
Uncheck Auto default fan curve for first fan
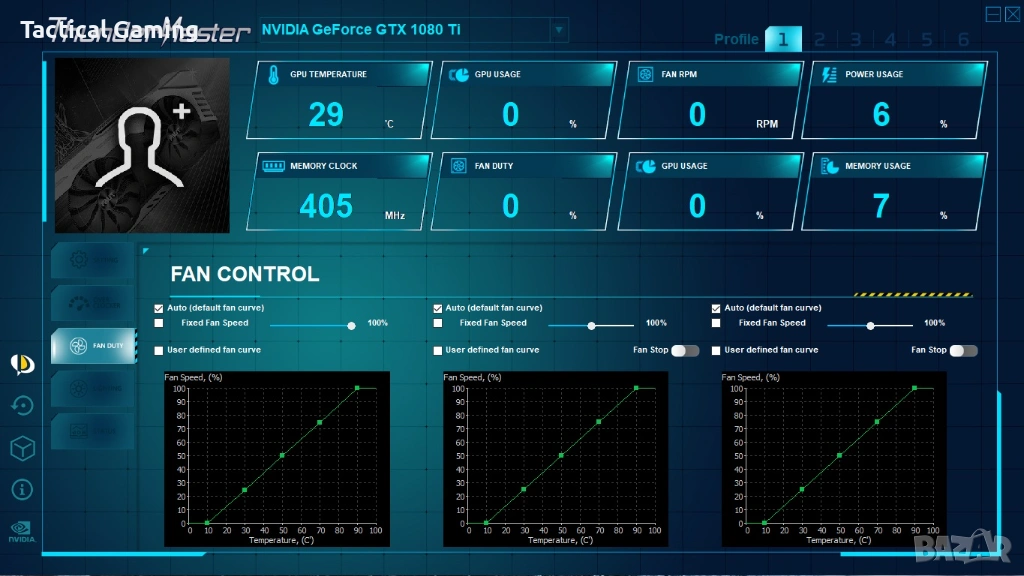tap(159, 308)
